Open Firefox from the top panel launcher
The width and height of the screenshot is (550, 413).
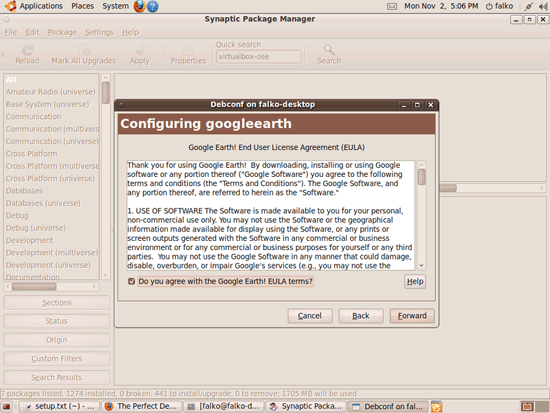point(139,6)
